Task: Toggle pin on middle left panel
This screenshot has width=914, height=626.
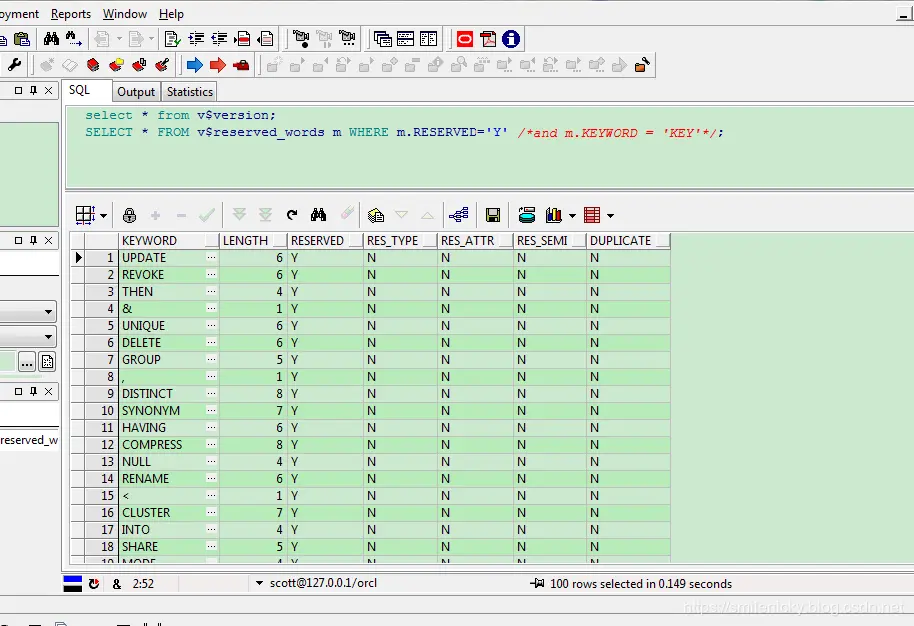Action: (33, 240)
